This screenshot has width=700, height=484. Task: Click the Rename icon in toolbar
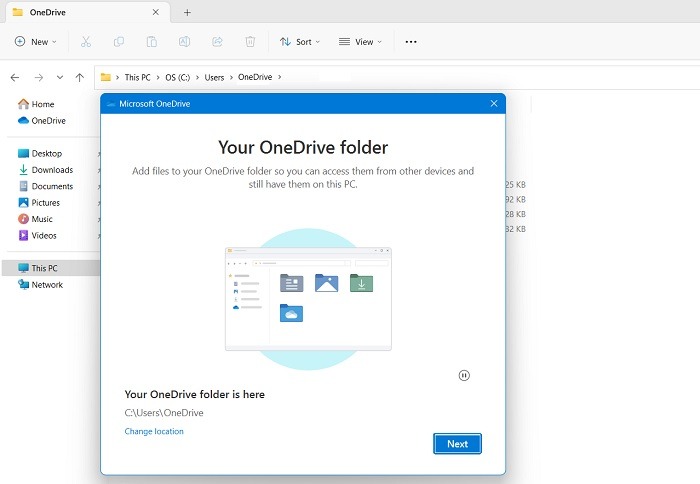(184, 42)
